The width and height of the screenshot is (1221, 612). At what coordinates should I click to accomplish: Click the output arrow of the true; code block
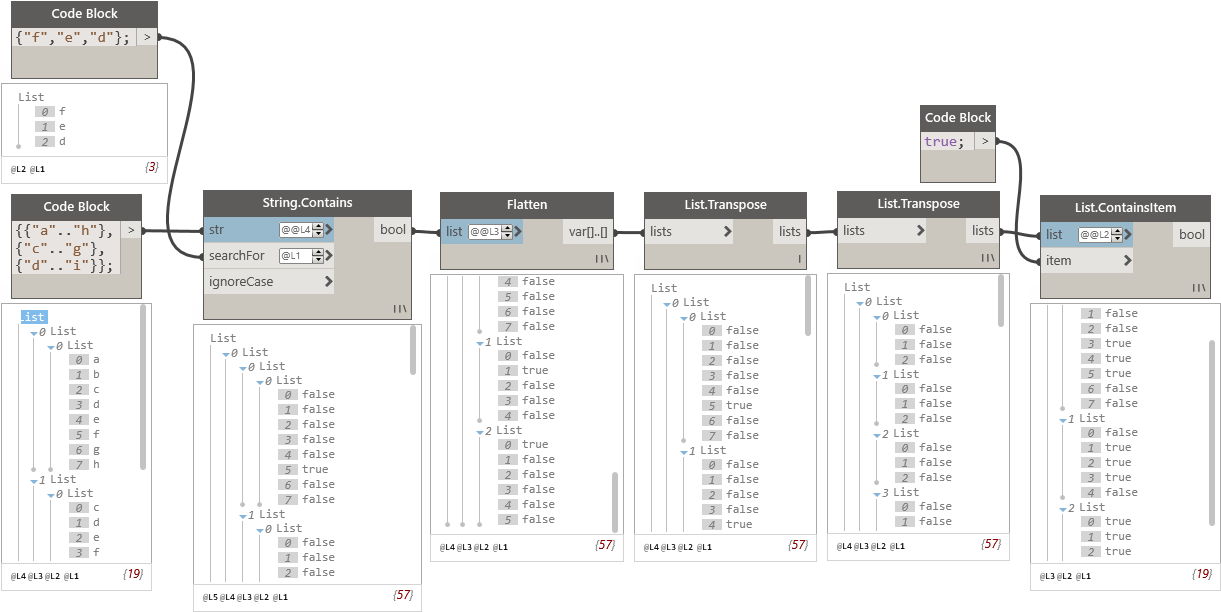coord(985,141)
